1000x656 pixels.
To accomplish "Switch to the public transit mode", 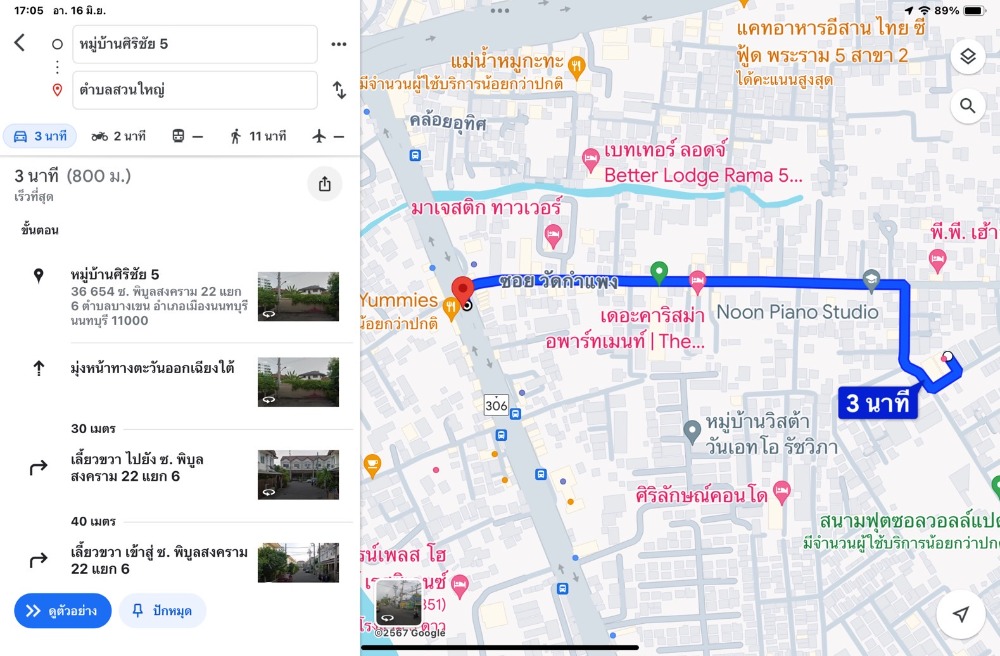I will pos(187,136).
